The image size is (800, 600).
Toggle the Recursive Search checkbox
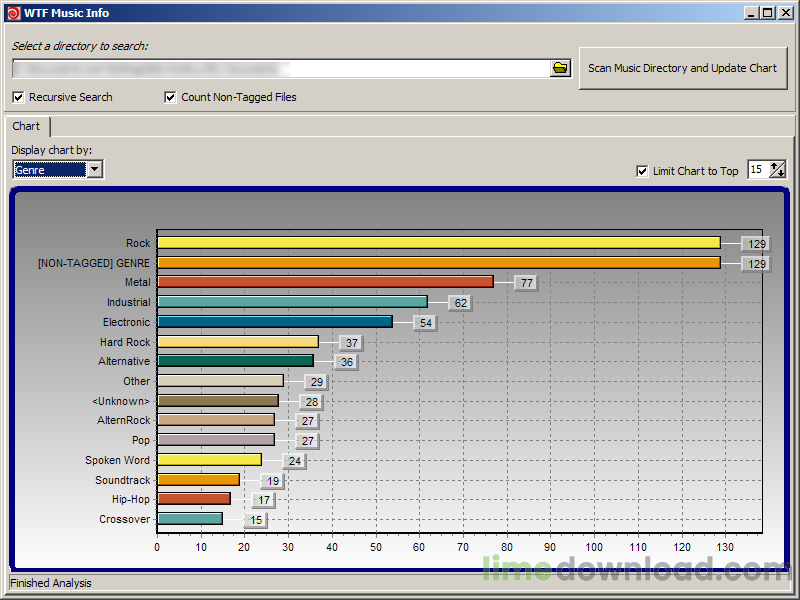18,97
